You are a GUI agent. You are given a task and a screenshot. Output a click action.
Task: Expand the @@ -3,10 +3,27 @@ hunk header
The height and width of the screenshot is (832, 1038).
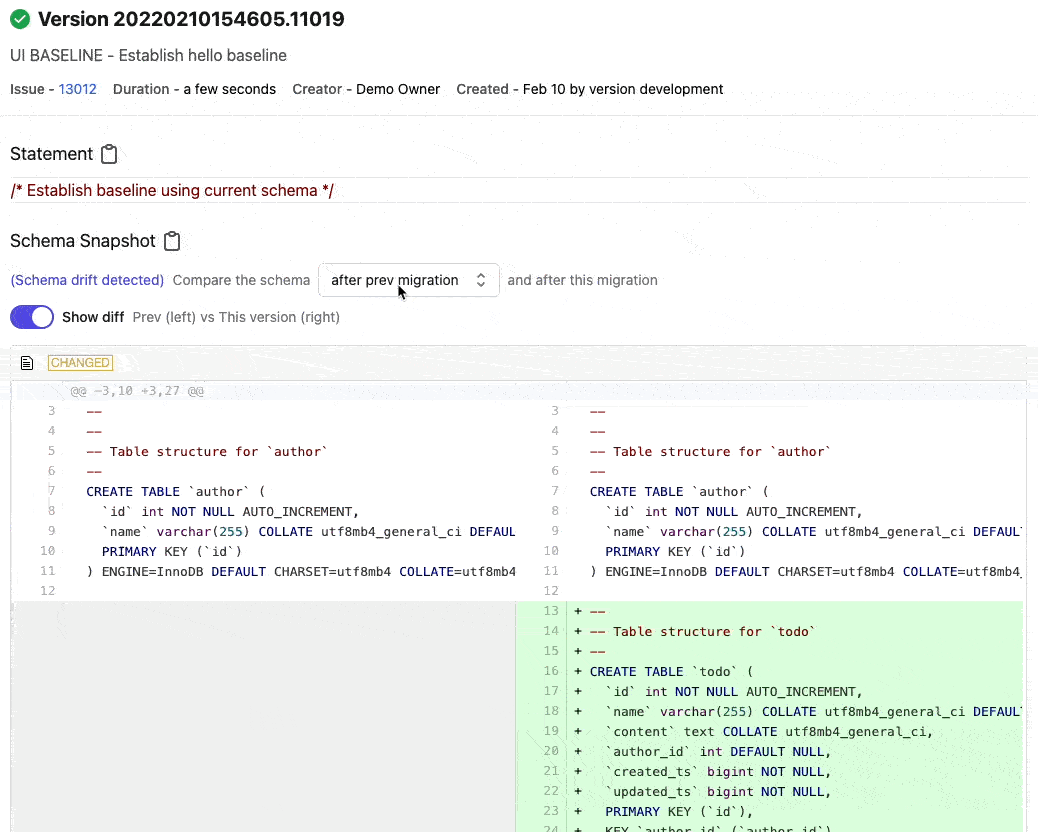(137, 391)
